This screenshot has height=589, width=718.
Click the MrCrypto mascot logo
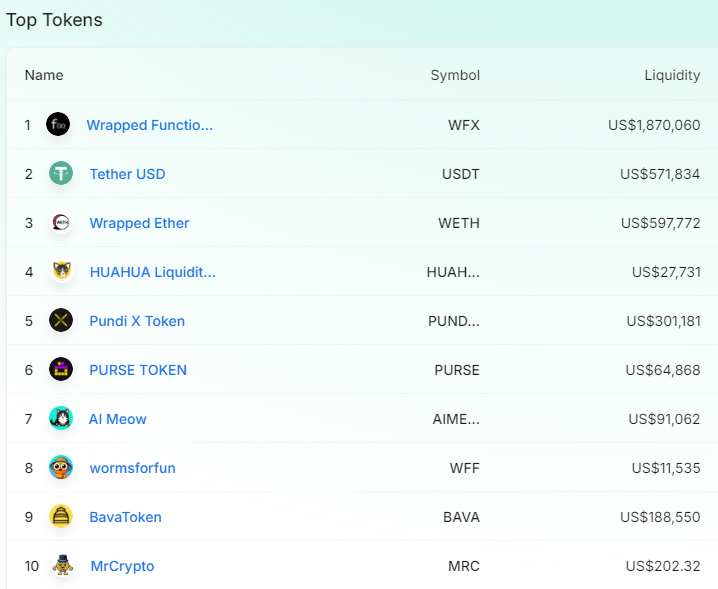click(62, 565)
